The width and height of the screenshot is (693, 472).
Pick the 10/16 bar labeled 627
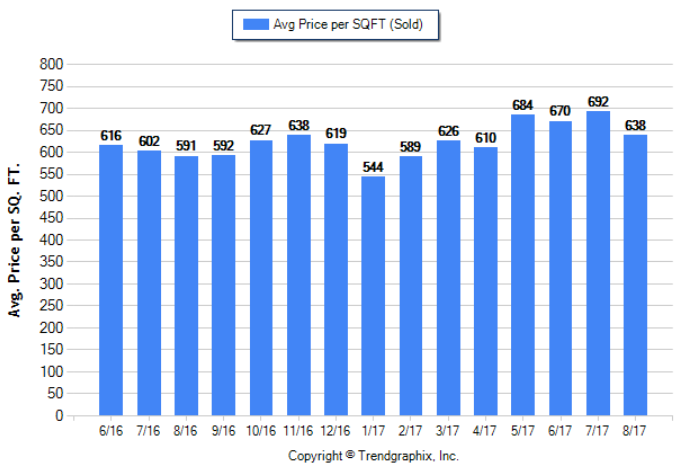(x=261, y=277)
